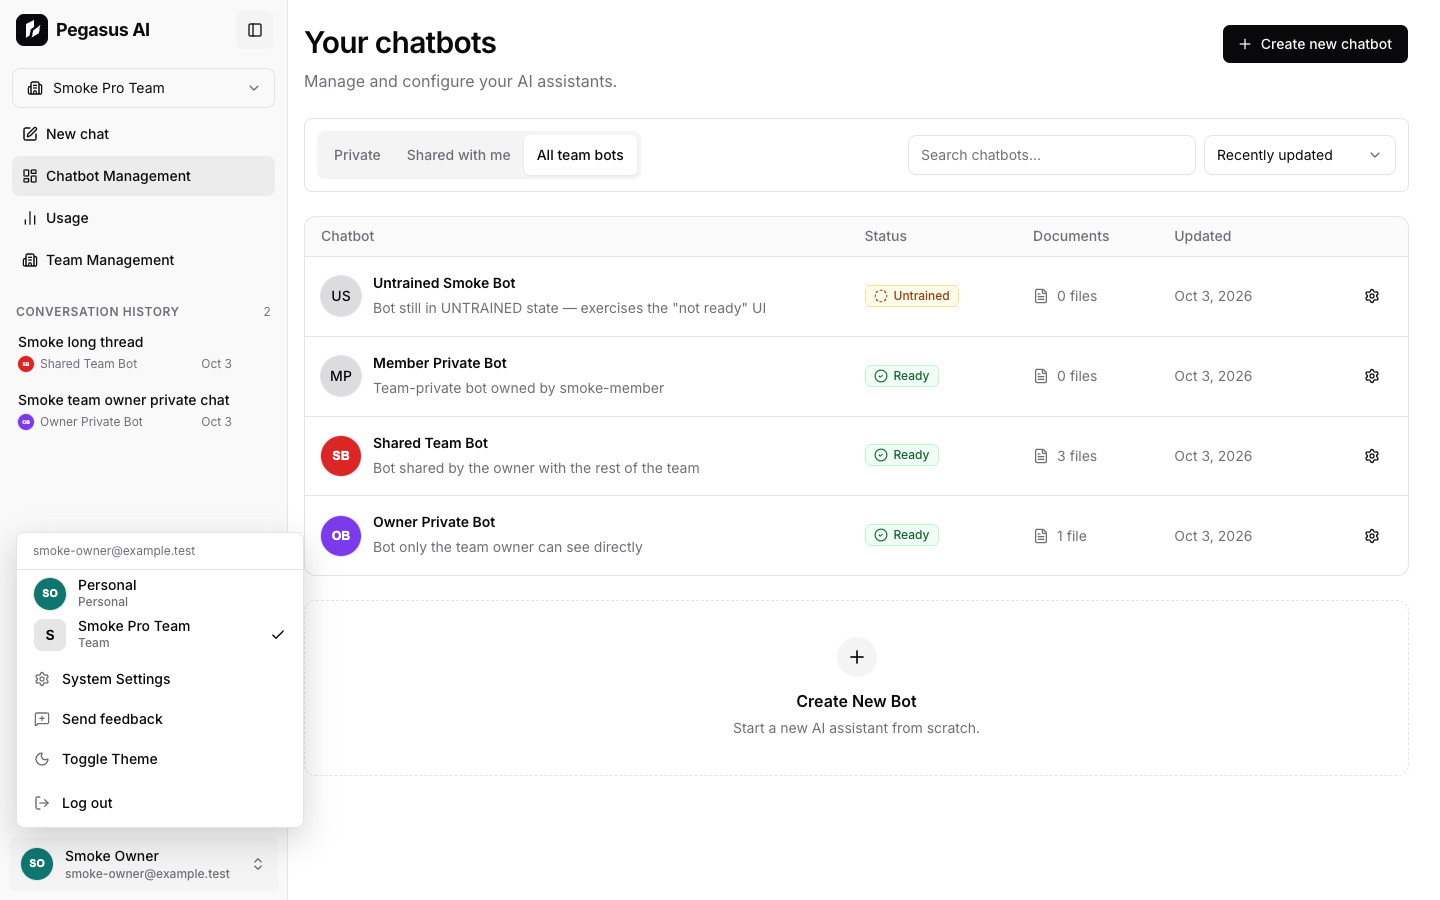The height and width of the screenshot is (900, 1440).
Task: Open settings gear for Untrained Smoke Bot
Action: (x=1372, y=296)
